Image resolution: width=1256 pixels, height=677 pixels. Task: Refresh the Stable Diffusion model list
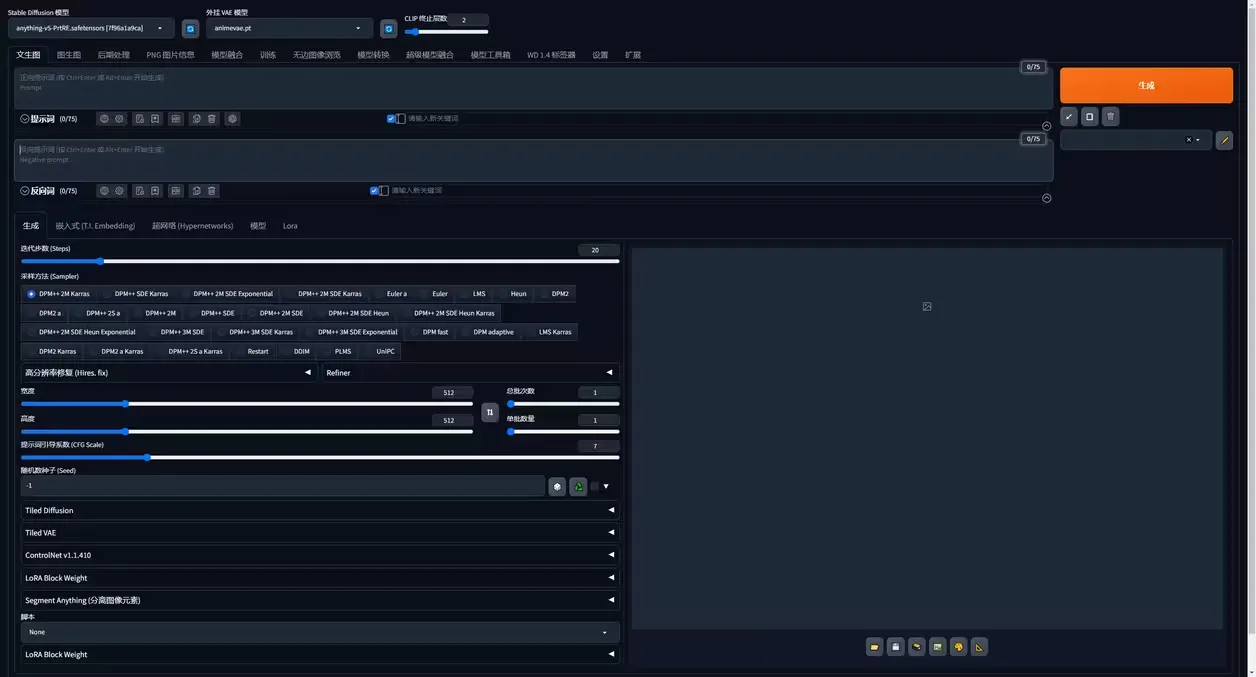[x=190, y=29]
